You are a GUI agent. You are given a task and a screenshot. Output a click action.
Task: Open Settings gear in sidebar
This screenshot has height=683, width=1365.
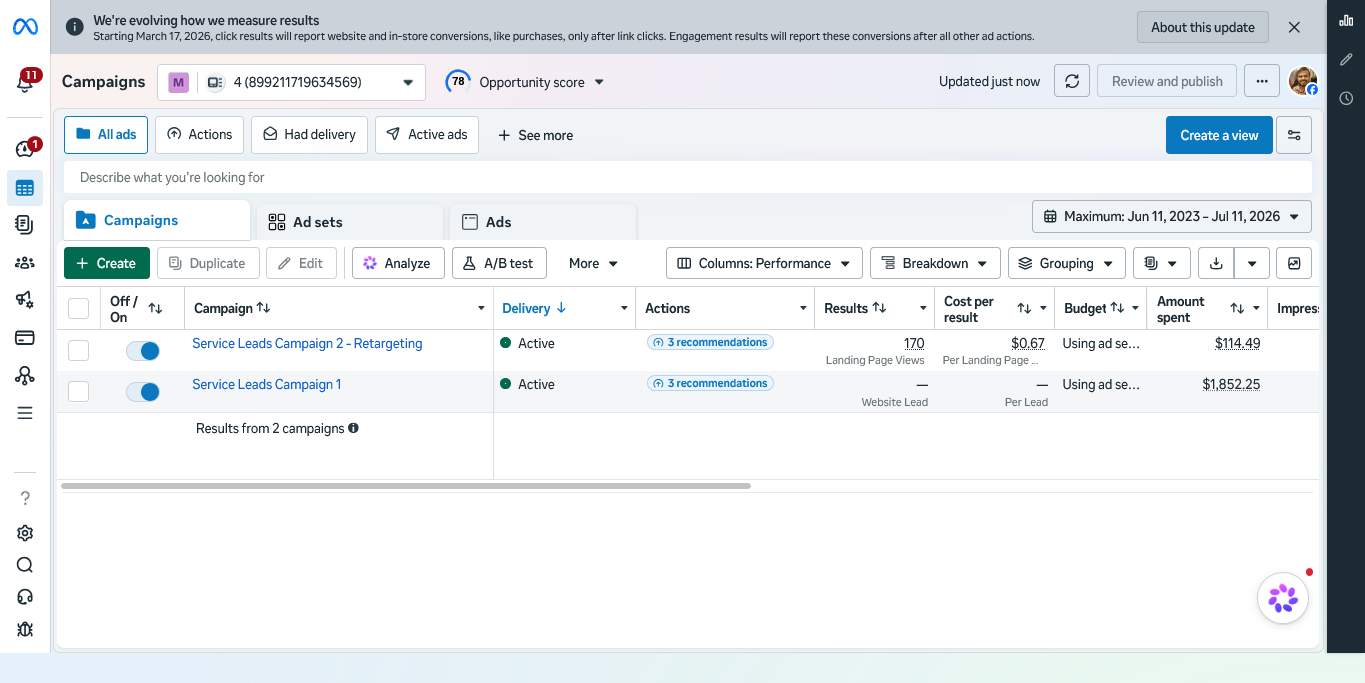[25, 533]
